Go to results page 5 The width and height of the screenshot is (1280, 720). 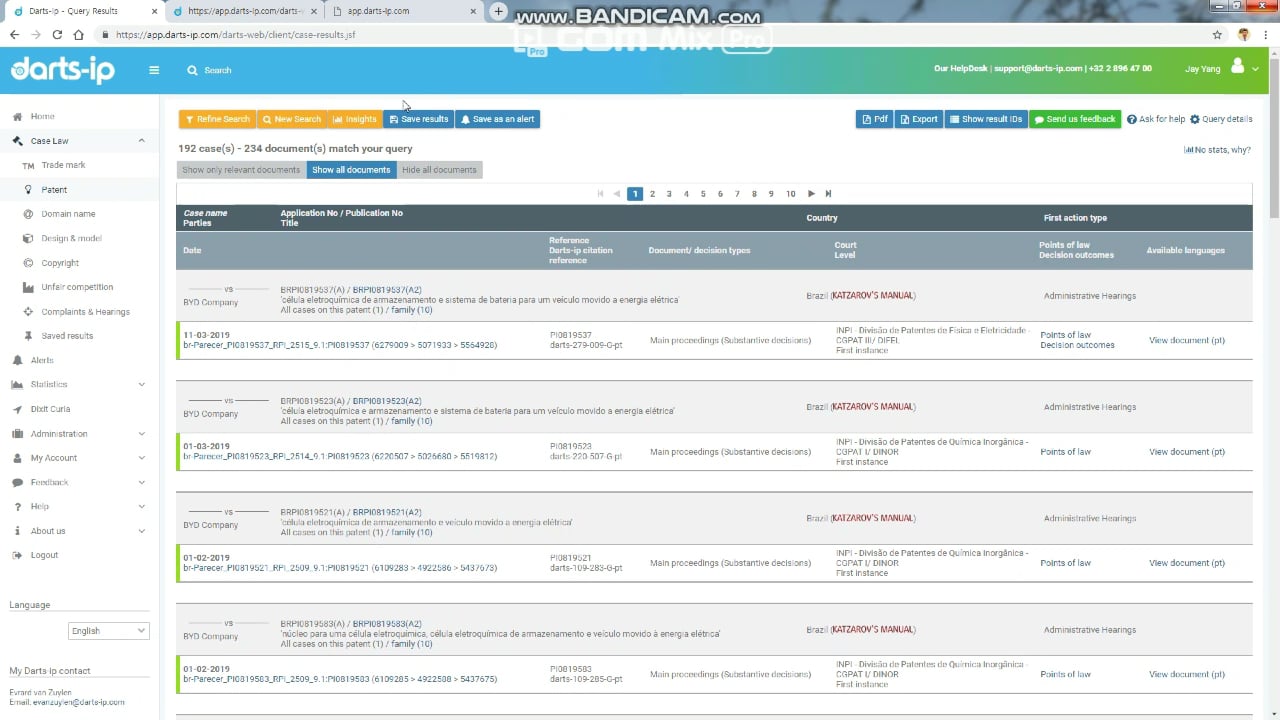coord(703,194)
